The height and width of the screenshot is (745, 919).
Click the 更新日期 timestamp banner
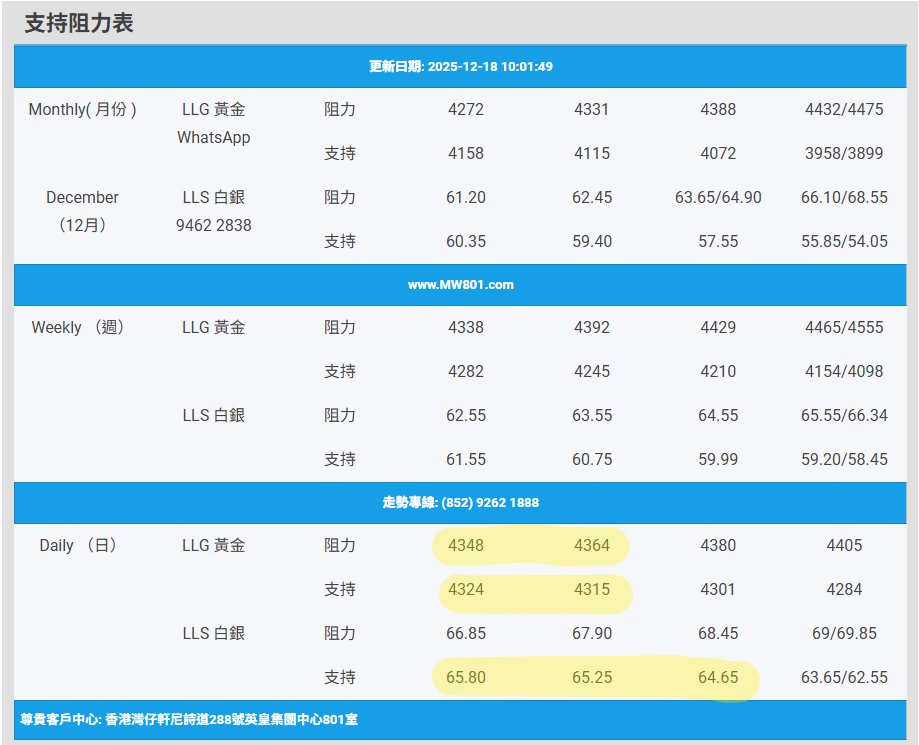460,67
